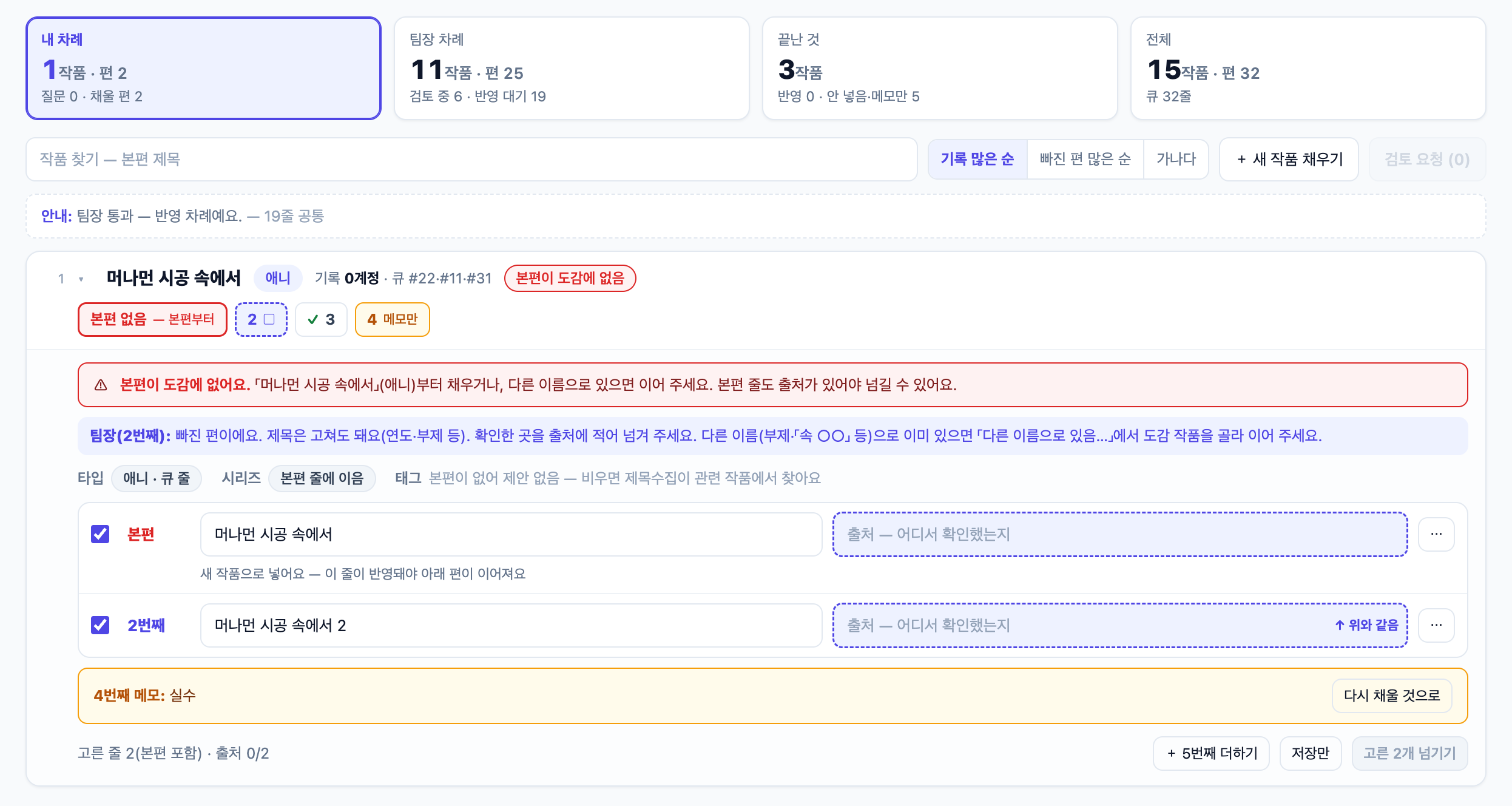Screen dimensions: 1512x806
Task: Select the 4 메모만 chip
Action: (392, 319)
